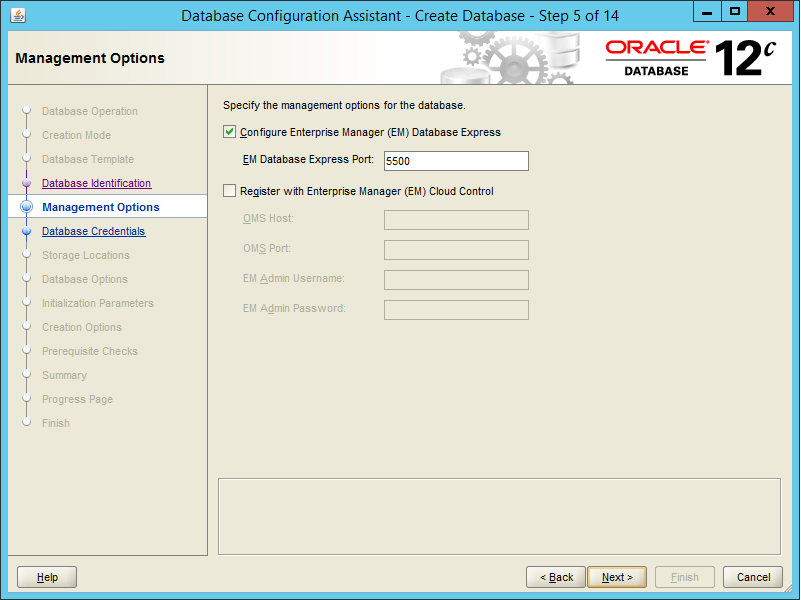Cancel the database creation wizard
This screenshot has height=600, width=801.
(753, 577)
